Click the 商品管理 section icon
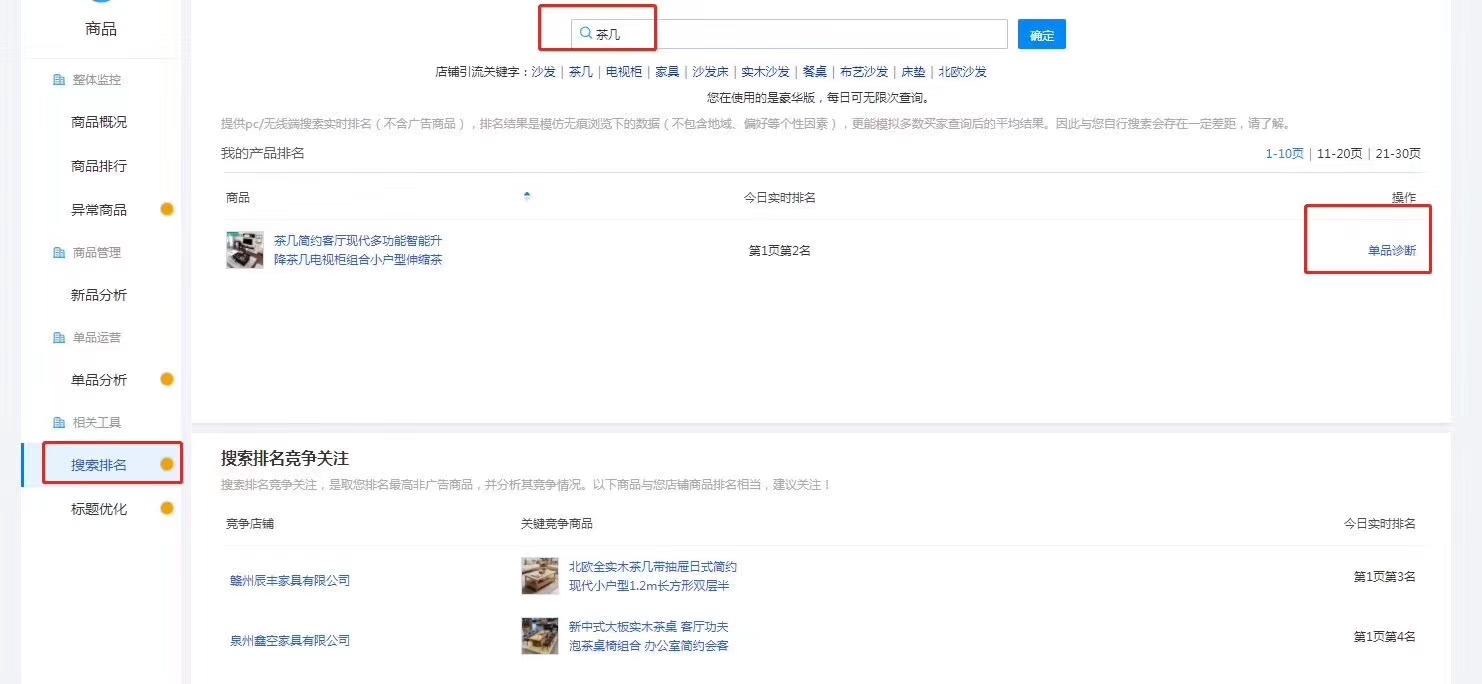The height and width of the screenshot is (684, 1482). pyautogui.click(x=59, y=252)
